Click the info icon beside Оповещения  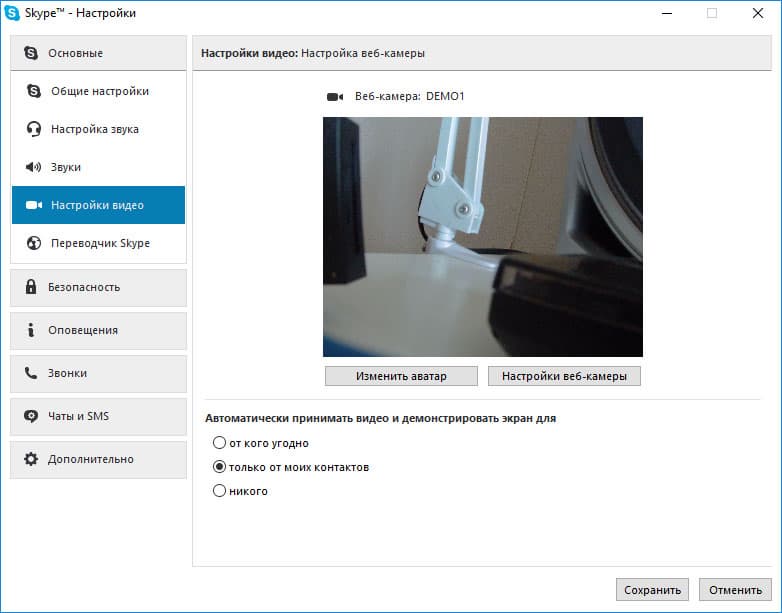[x=31, y=330]
